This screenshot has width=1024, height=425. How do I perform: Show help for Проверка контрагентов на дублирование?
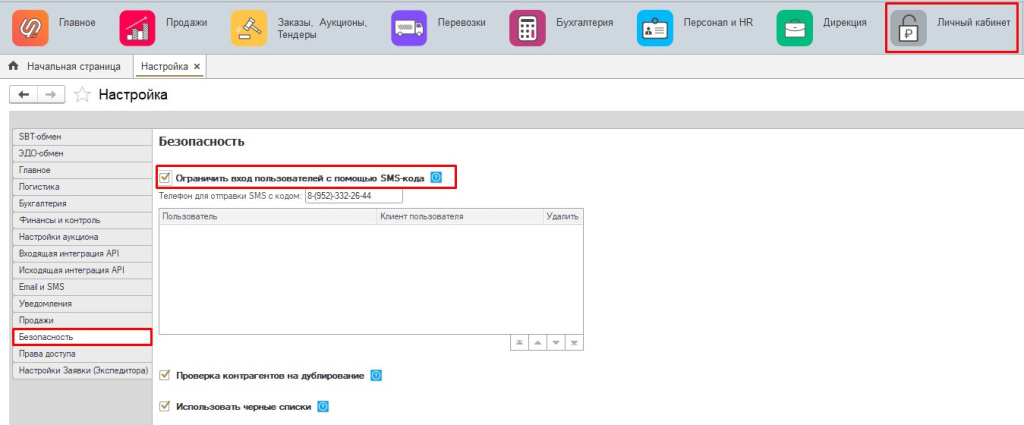(x=376, y=375)
